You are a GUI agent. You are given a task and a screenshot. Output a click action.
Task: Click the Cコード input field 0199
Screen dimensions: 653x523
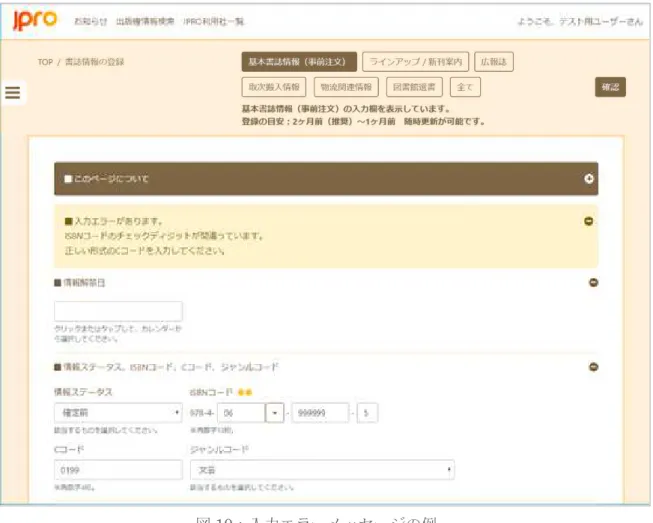pos(118,470)
